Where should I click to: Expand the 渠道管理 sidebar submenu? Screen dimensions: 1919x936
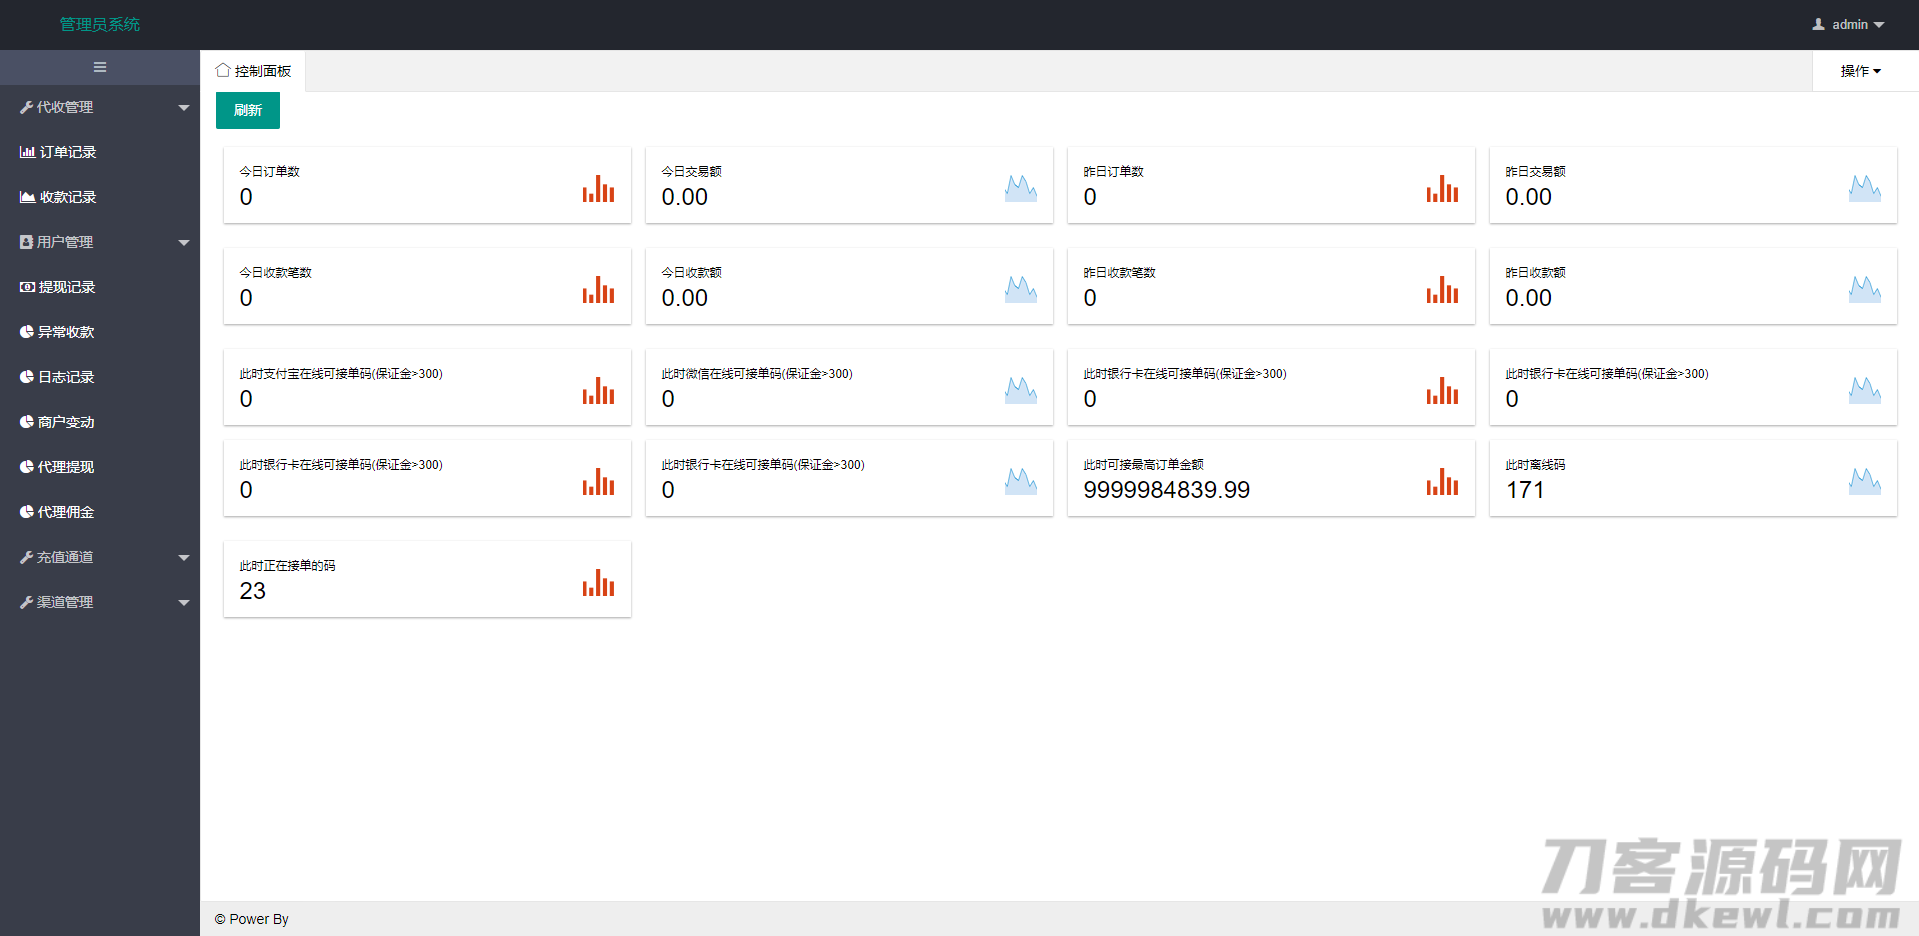pyautogui.click(x=100, y=602)
